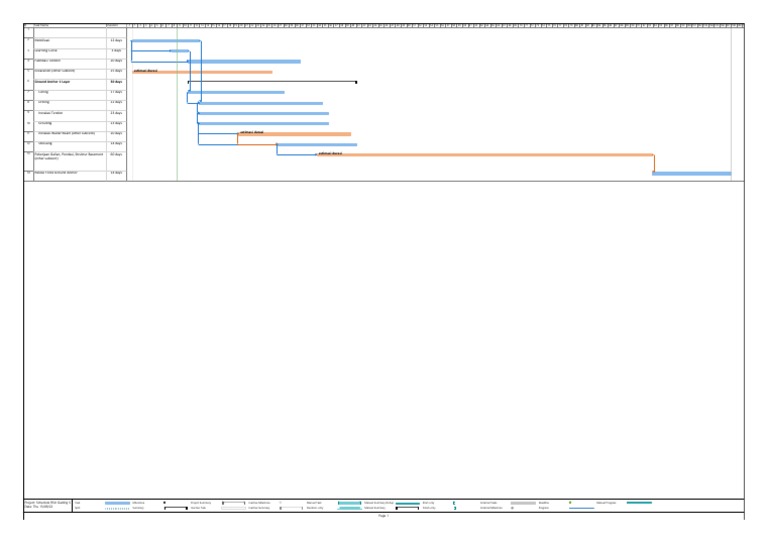
Task: Select the bold Ground Anchor 1 Layer task name
Action: click(52, 82)
